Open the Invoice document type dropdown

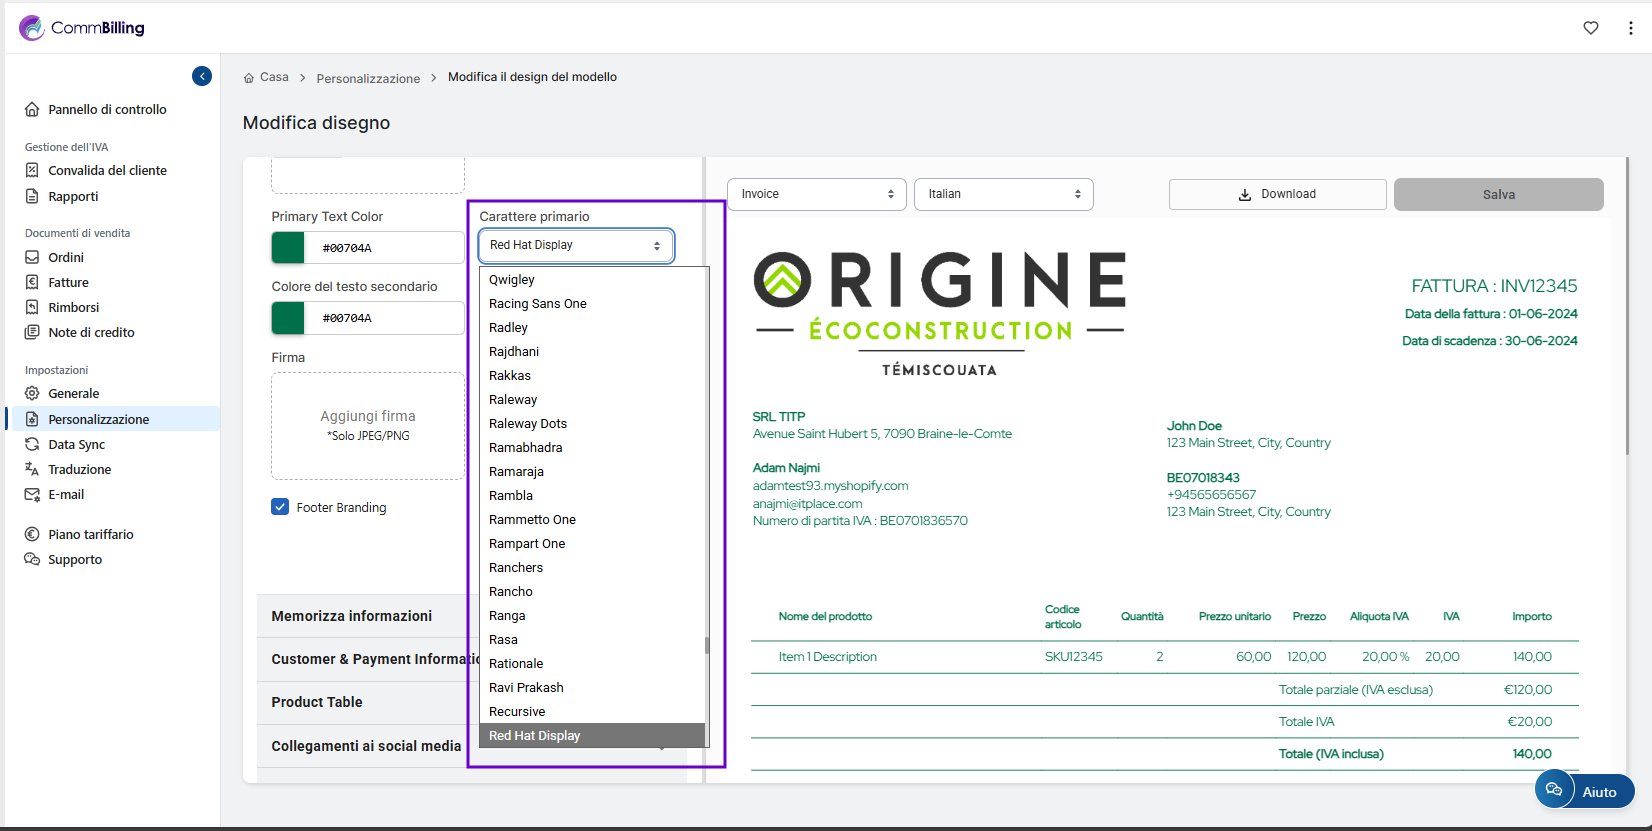pos(816,194)
